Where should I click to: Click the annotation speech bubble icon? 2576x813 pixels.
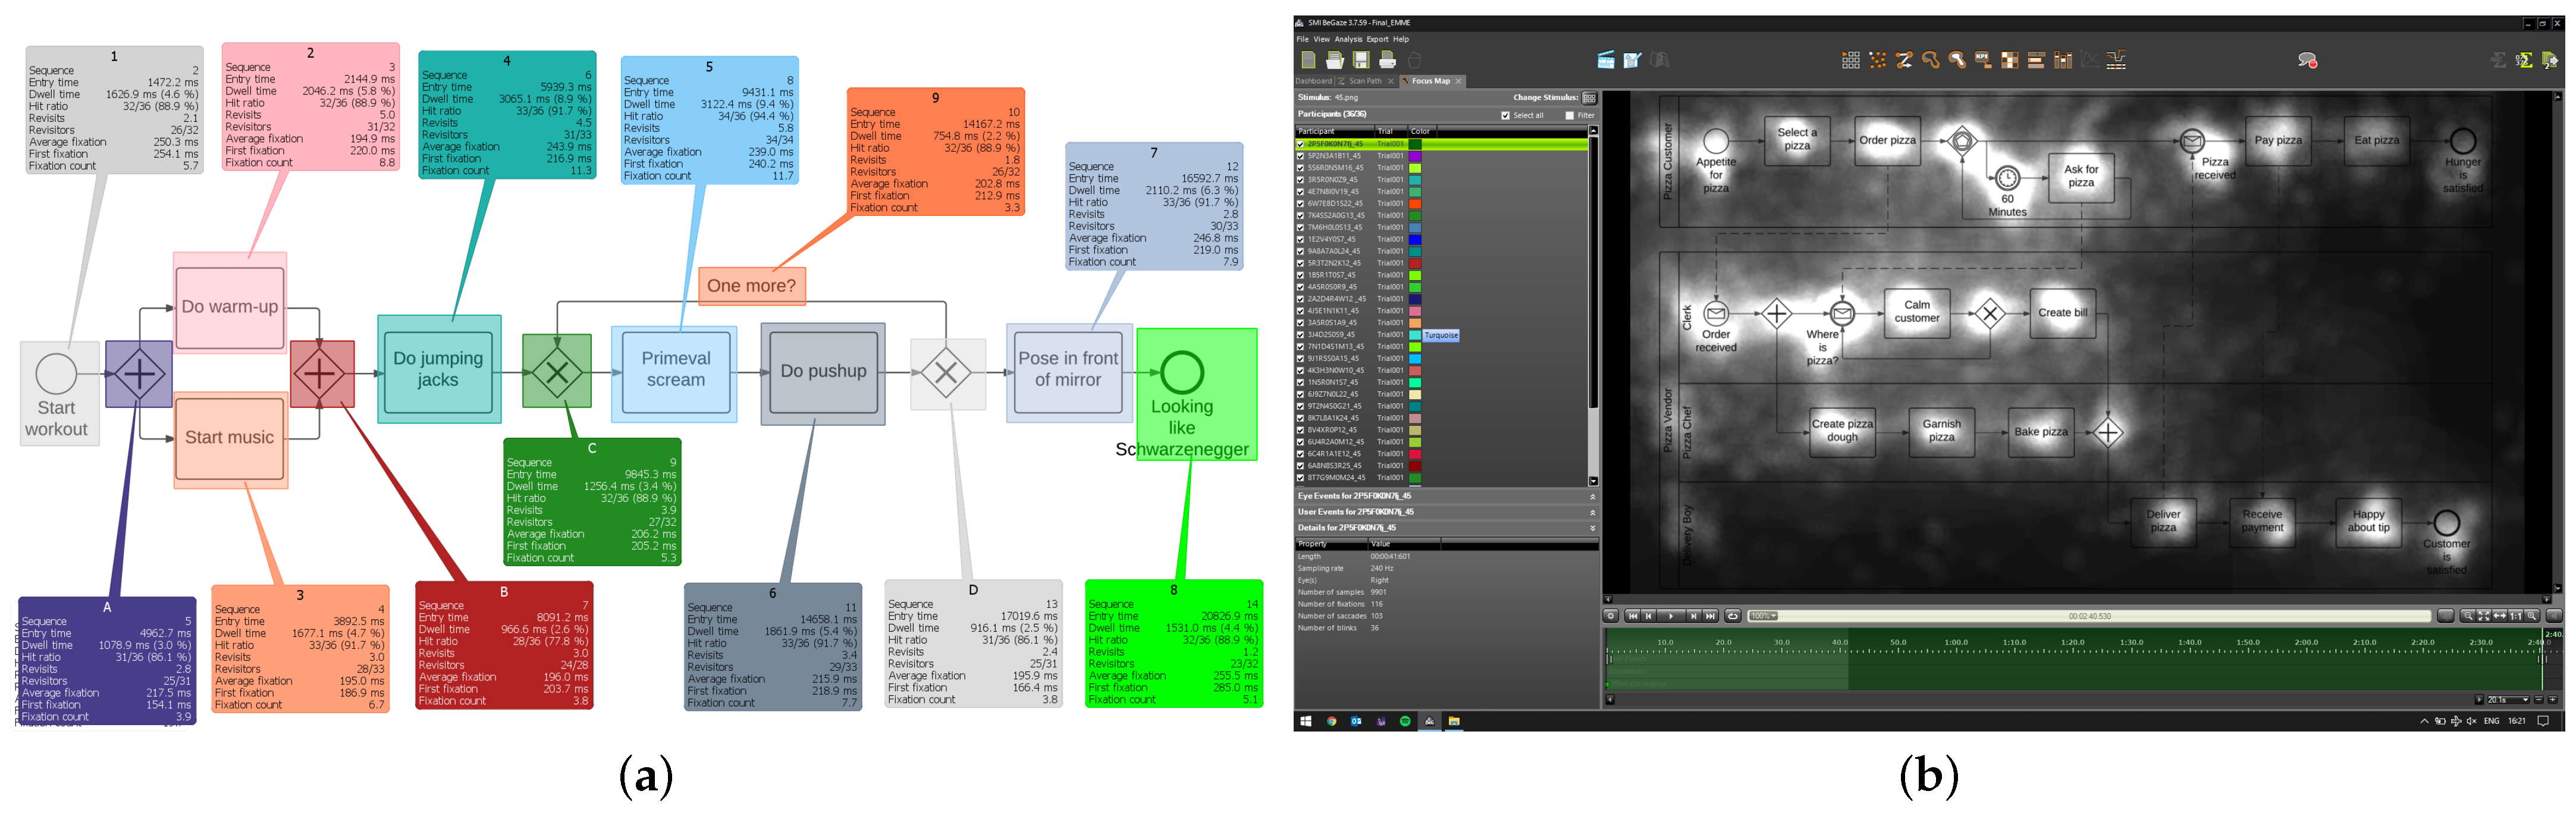[x=2307, y=60]
